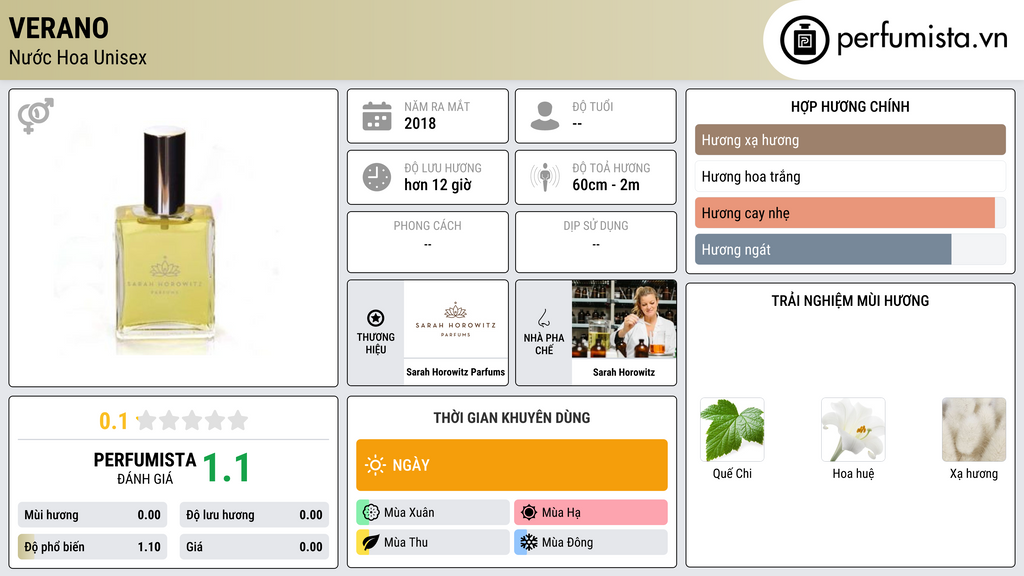This screenshot has width=1024, height=576.
Task: Click the unisex gender symbol icon
Action: pyautogui.click(x=35, y=116)
